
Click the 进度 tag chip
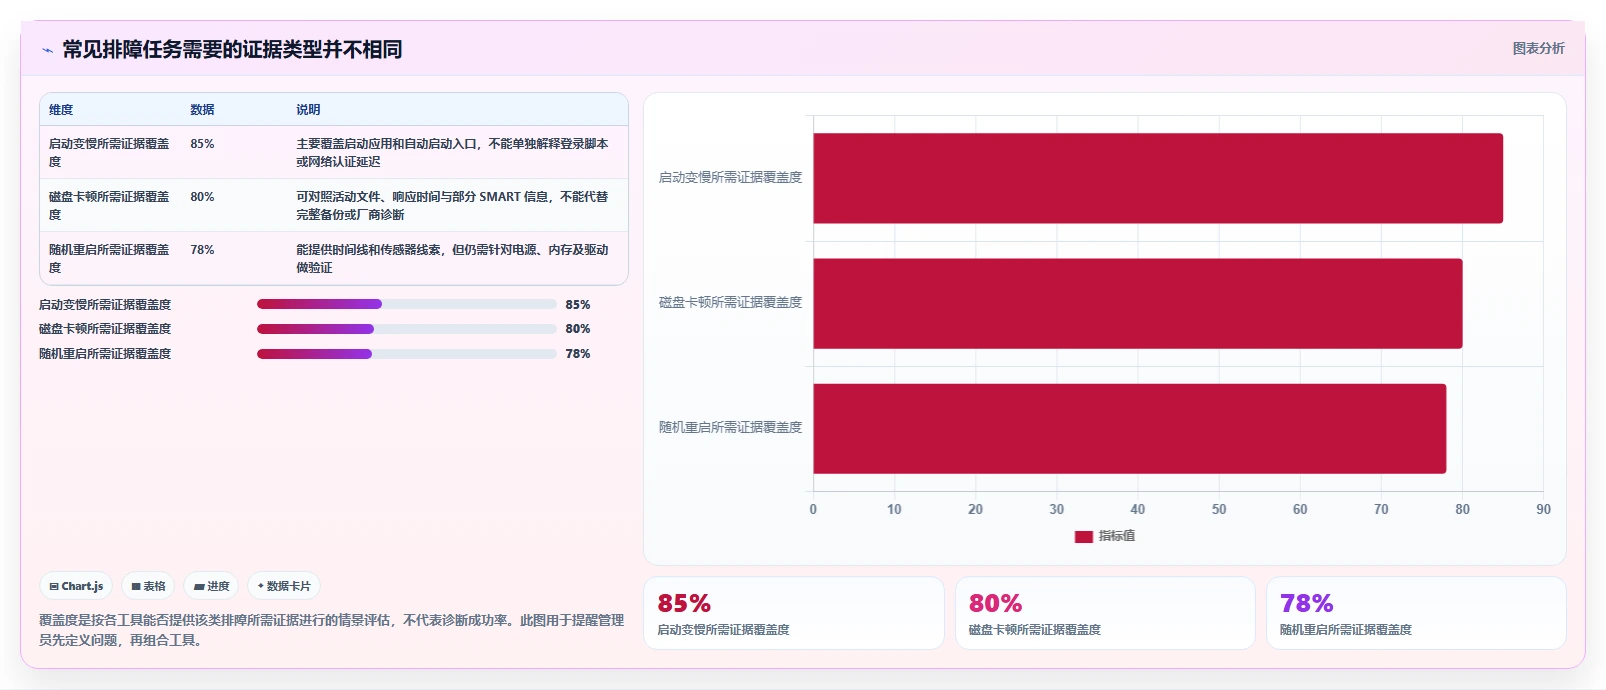pos(211,586)
